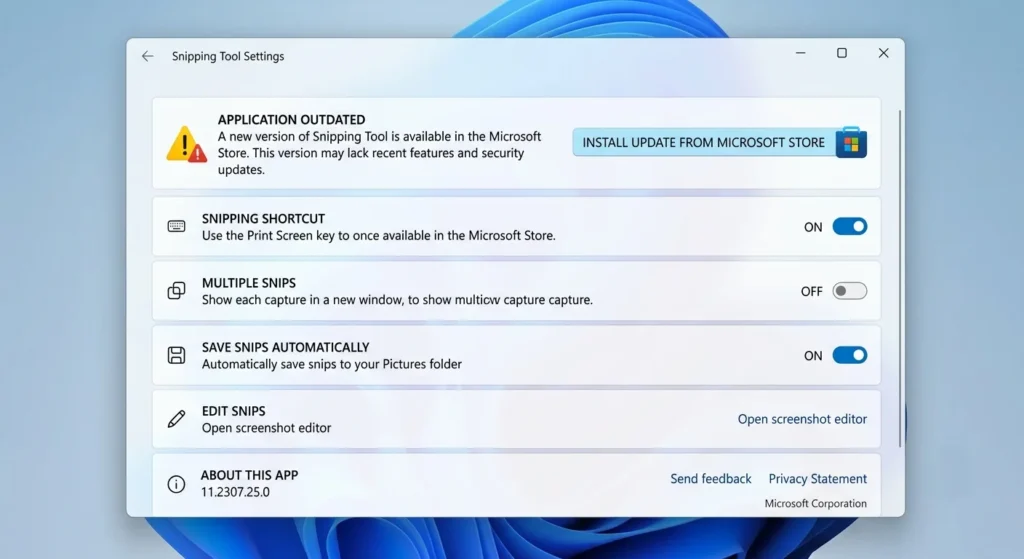
Task: Click the 'A new version of Snipping Tool' message
Action: click(379, 153)
